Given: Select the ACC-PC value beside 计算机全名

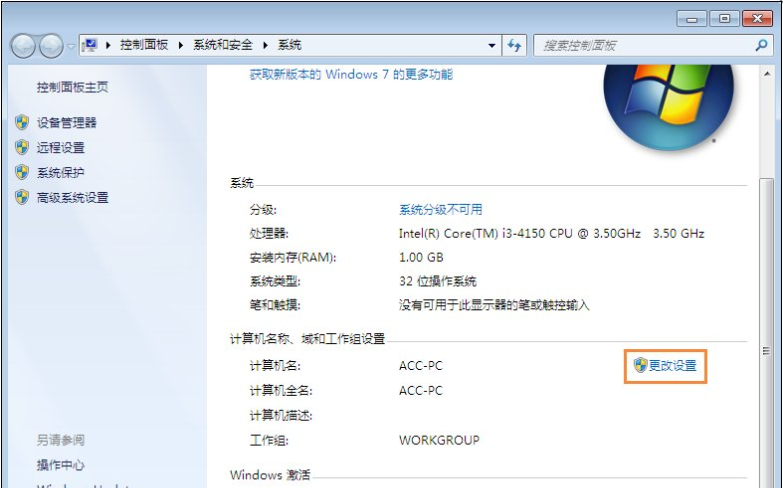Looking at the screenshot, I should [x=420, y=391].
